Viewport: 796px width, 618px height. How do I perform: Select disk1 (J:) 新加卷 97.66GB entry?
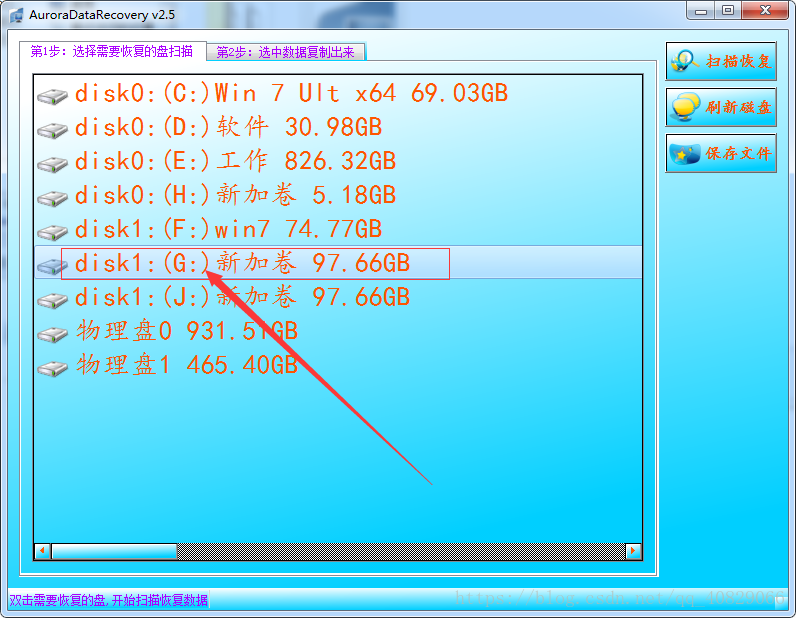(242, 297)
